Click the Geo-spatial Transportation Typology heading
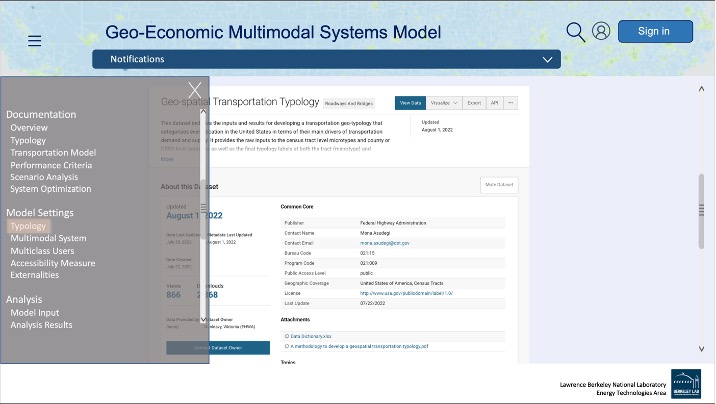Image resolution: width=716 pixels, height=404 pixels. 240,102
